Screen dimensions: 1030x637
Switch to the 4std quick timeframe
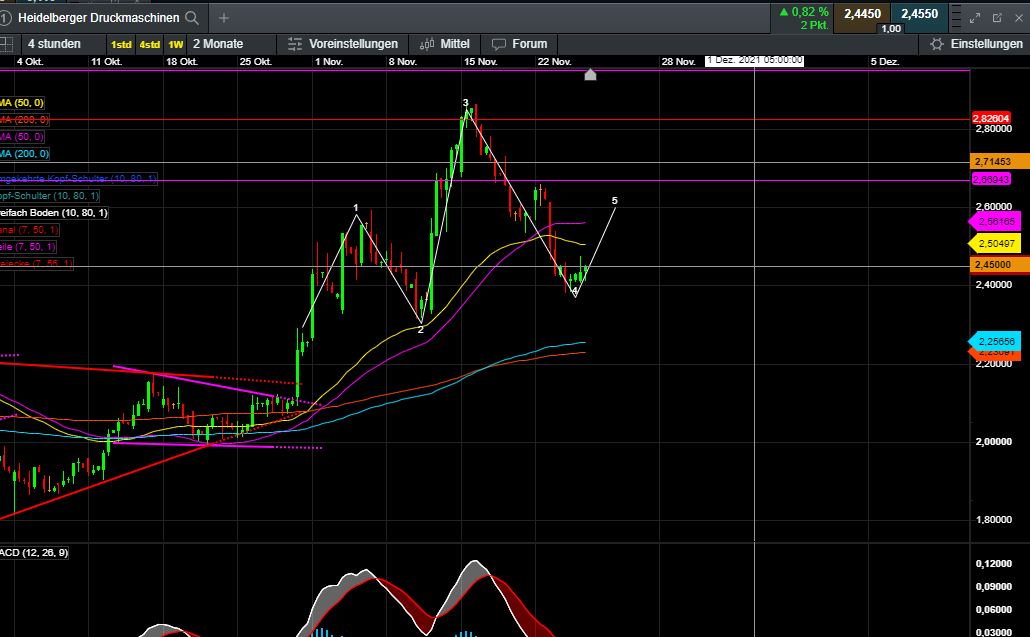149,44
